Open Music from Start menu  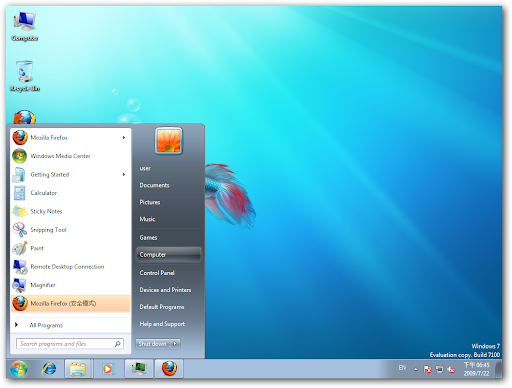tap(147, 219)
